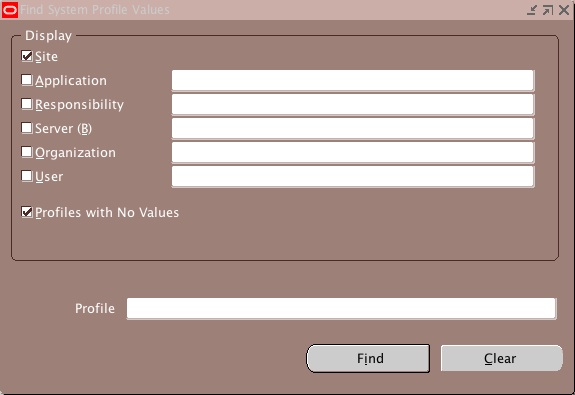Screen dimensions: 575x395
Task: Tick the Server (B) checkbox
Action: tap(27, 128)
